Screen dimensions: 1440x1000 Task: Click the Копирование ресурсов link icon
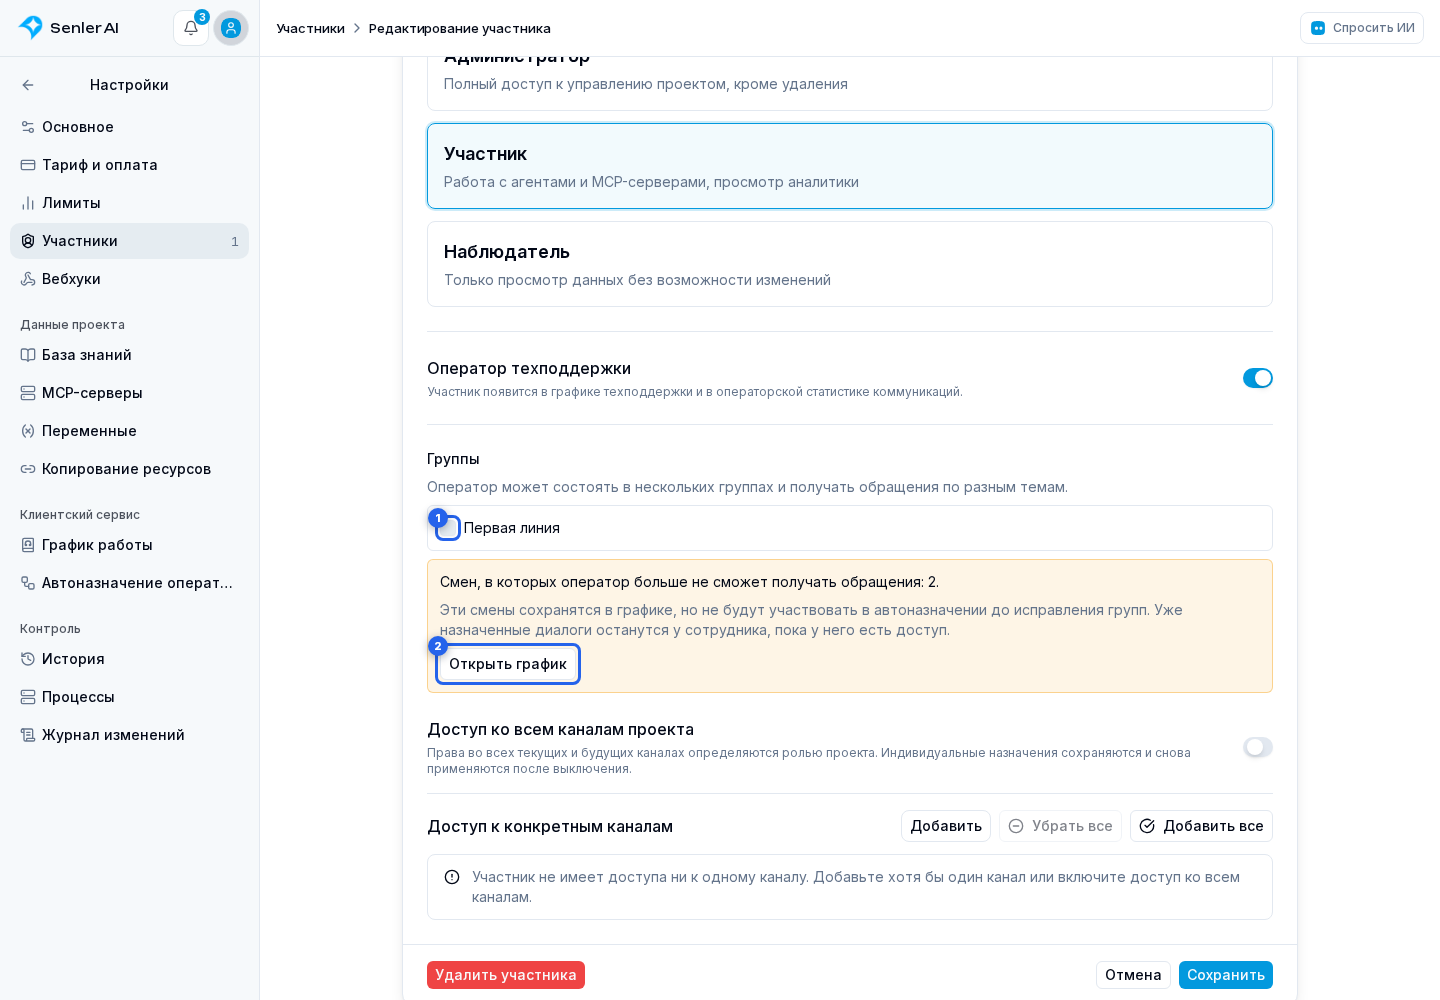pos(28,469)
